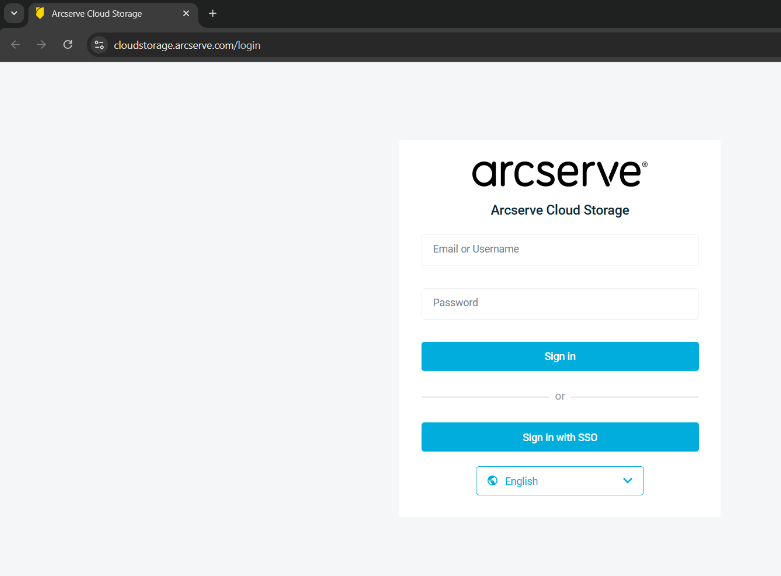Close the Arcserve Cloud Storage tab
The image size is (781, 576).
pyautogui.click(x=186, y=14)
